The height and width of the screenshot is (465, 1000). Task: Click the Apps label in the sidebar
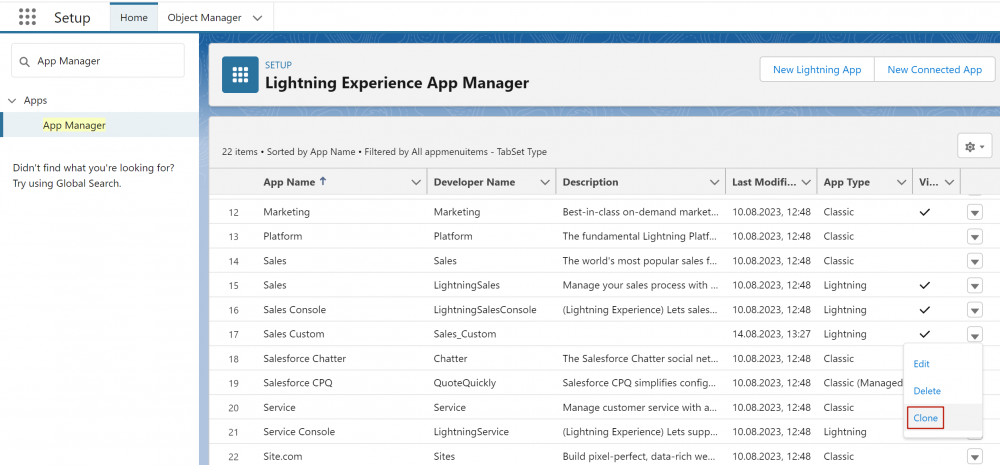pyautogui.click(x=36, y=100)
